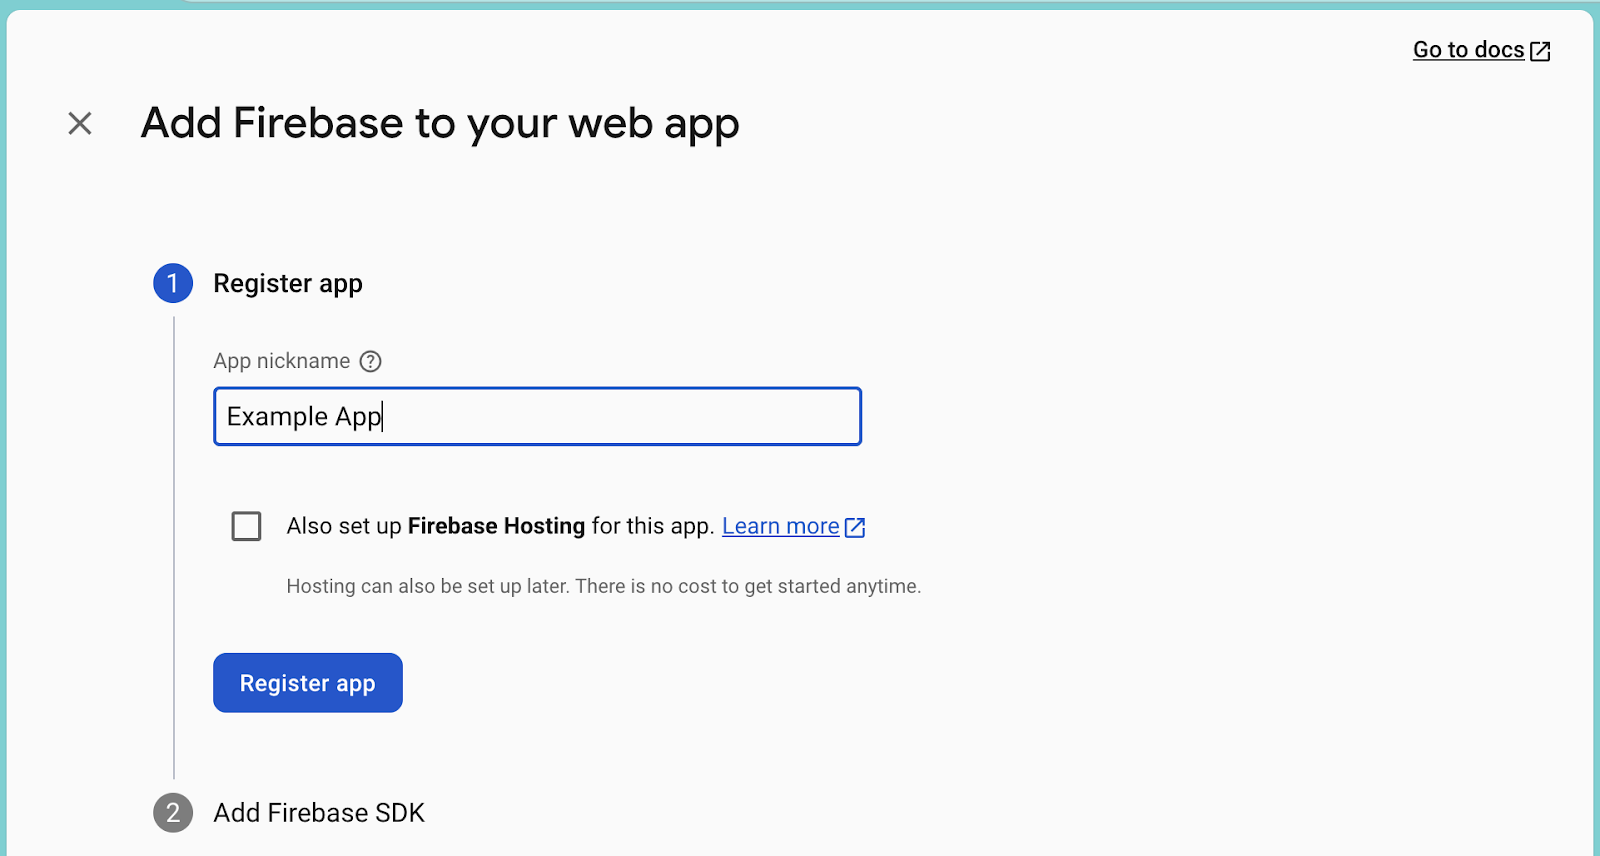Focus the App nickname input field
1600x856 pixels.
point(537,416)
